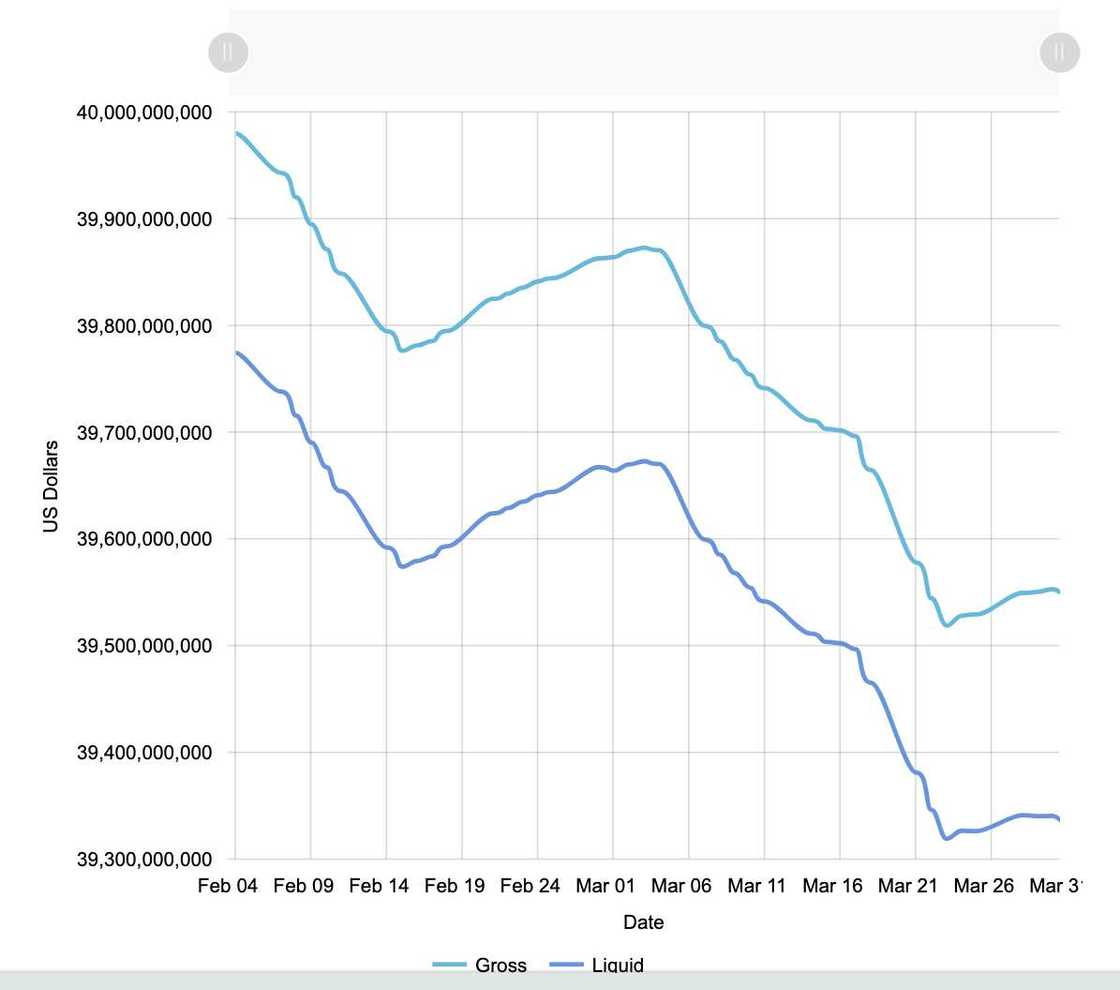Click the right range selector handle
The height and width of the screenshot is (990, 1120).
tap(1059, 52)
